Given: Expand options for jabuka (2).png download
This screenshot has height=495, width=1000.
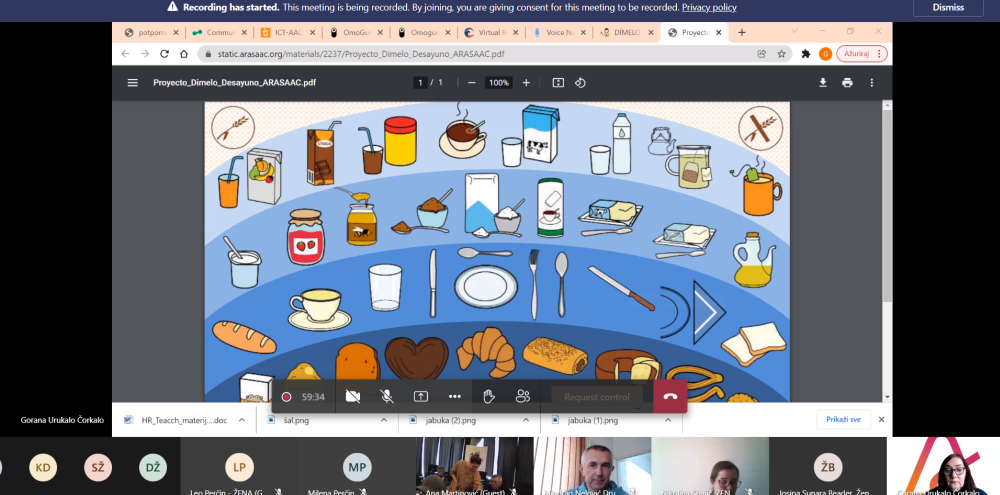Looking at the screenshot, I should (x=526, y=420).
